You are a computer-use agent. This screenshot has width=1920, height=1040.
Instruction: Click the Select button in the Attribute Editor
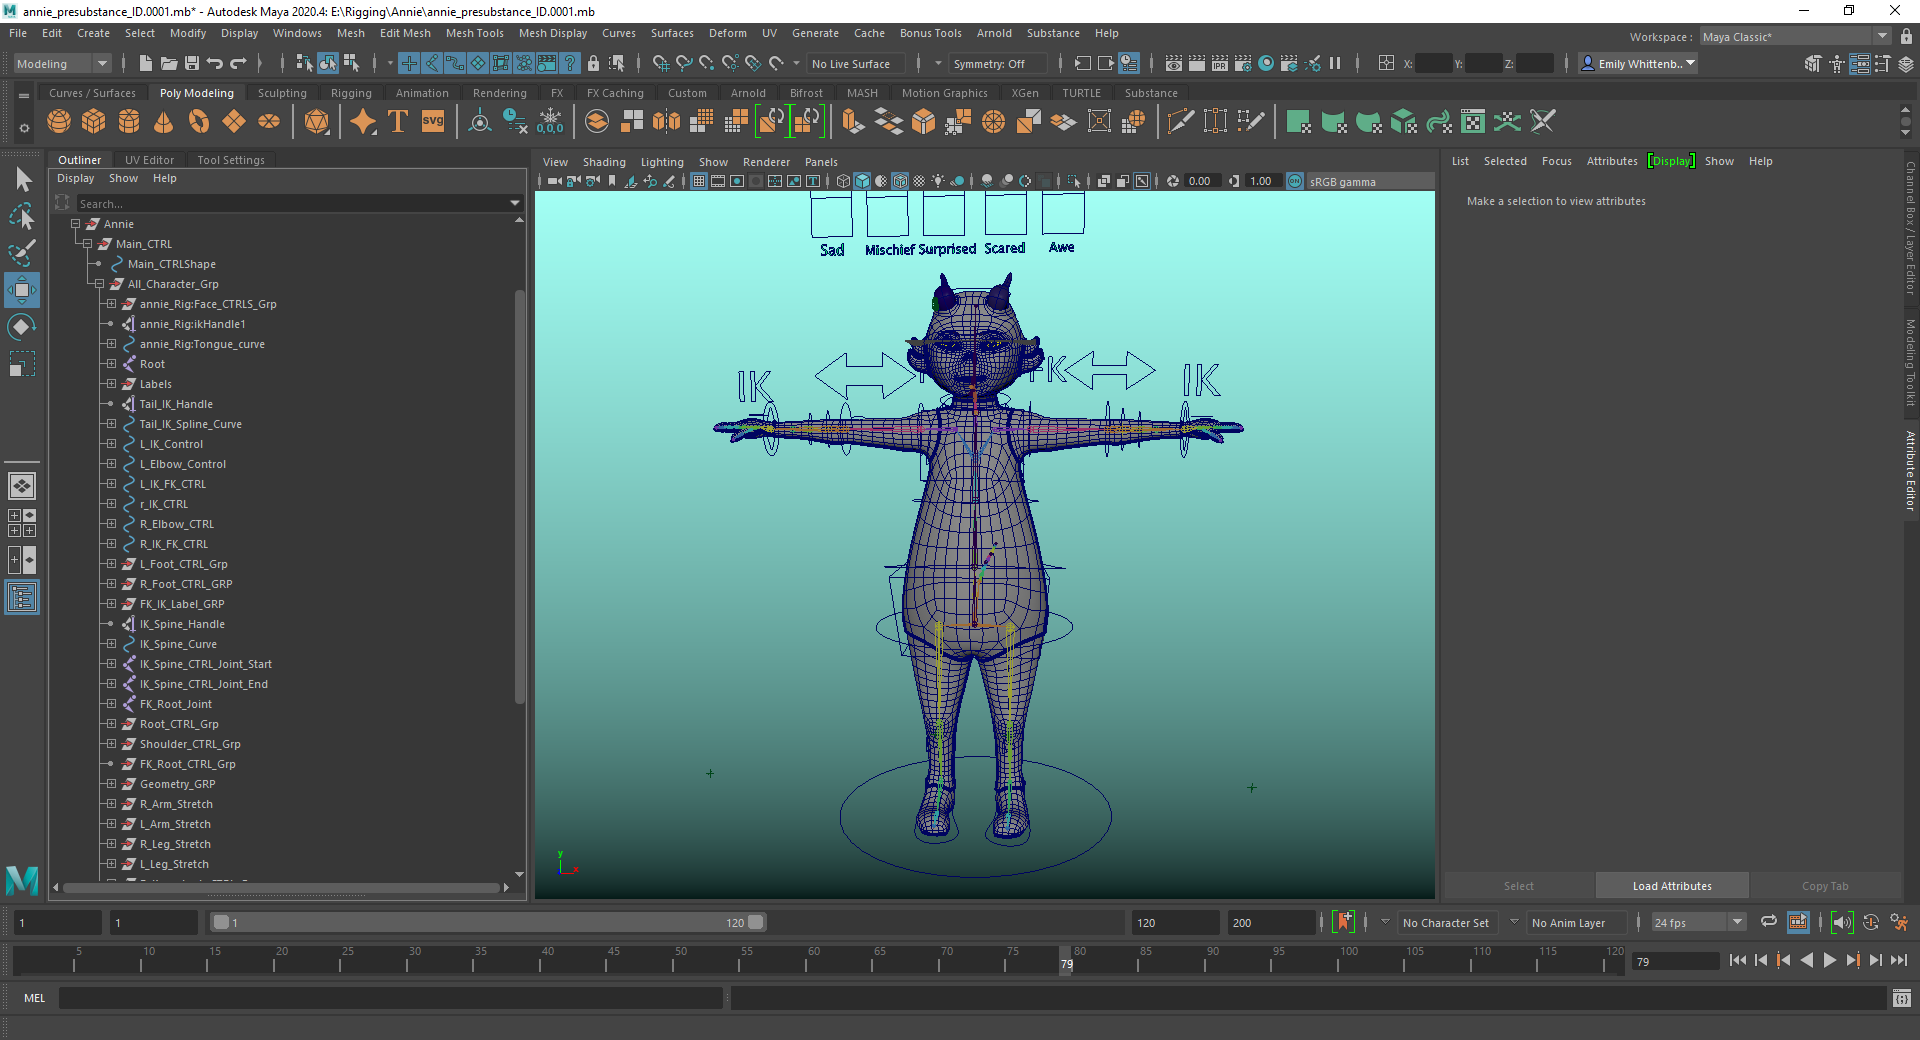click(1519, 885)
